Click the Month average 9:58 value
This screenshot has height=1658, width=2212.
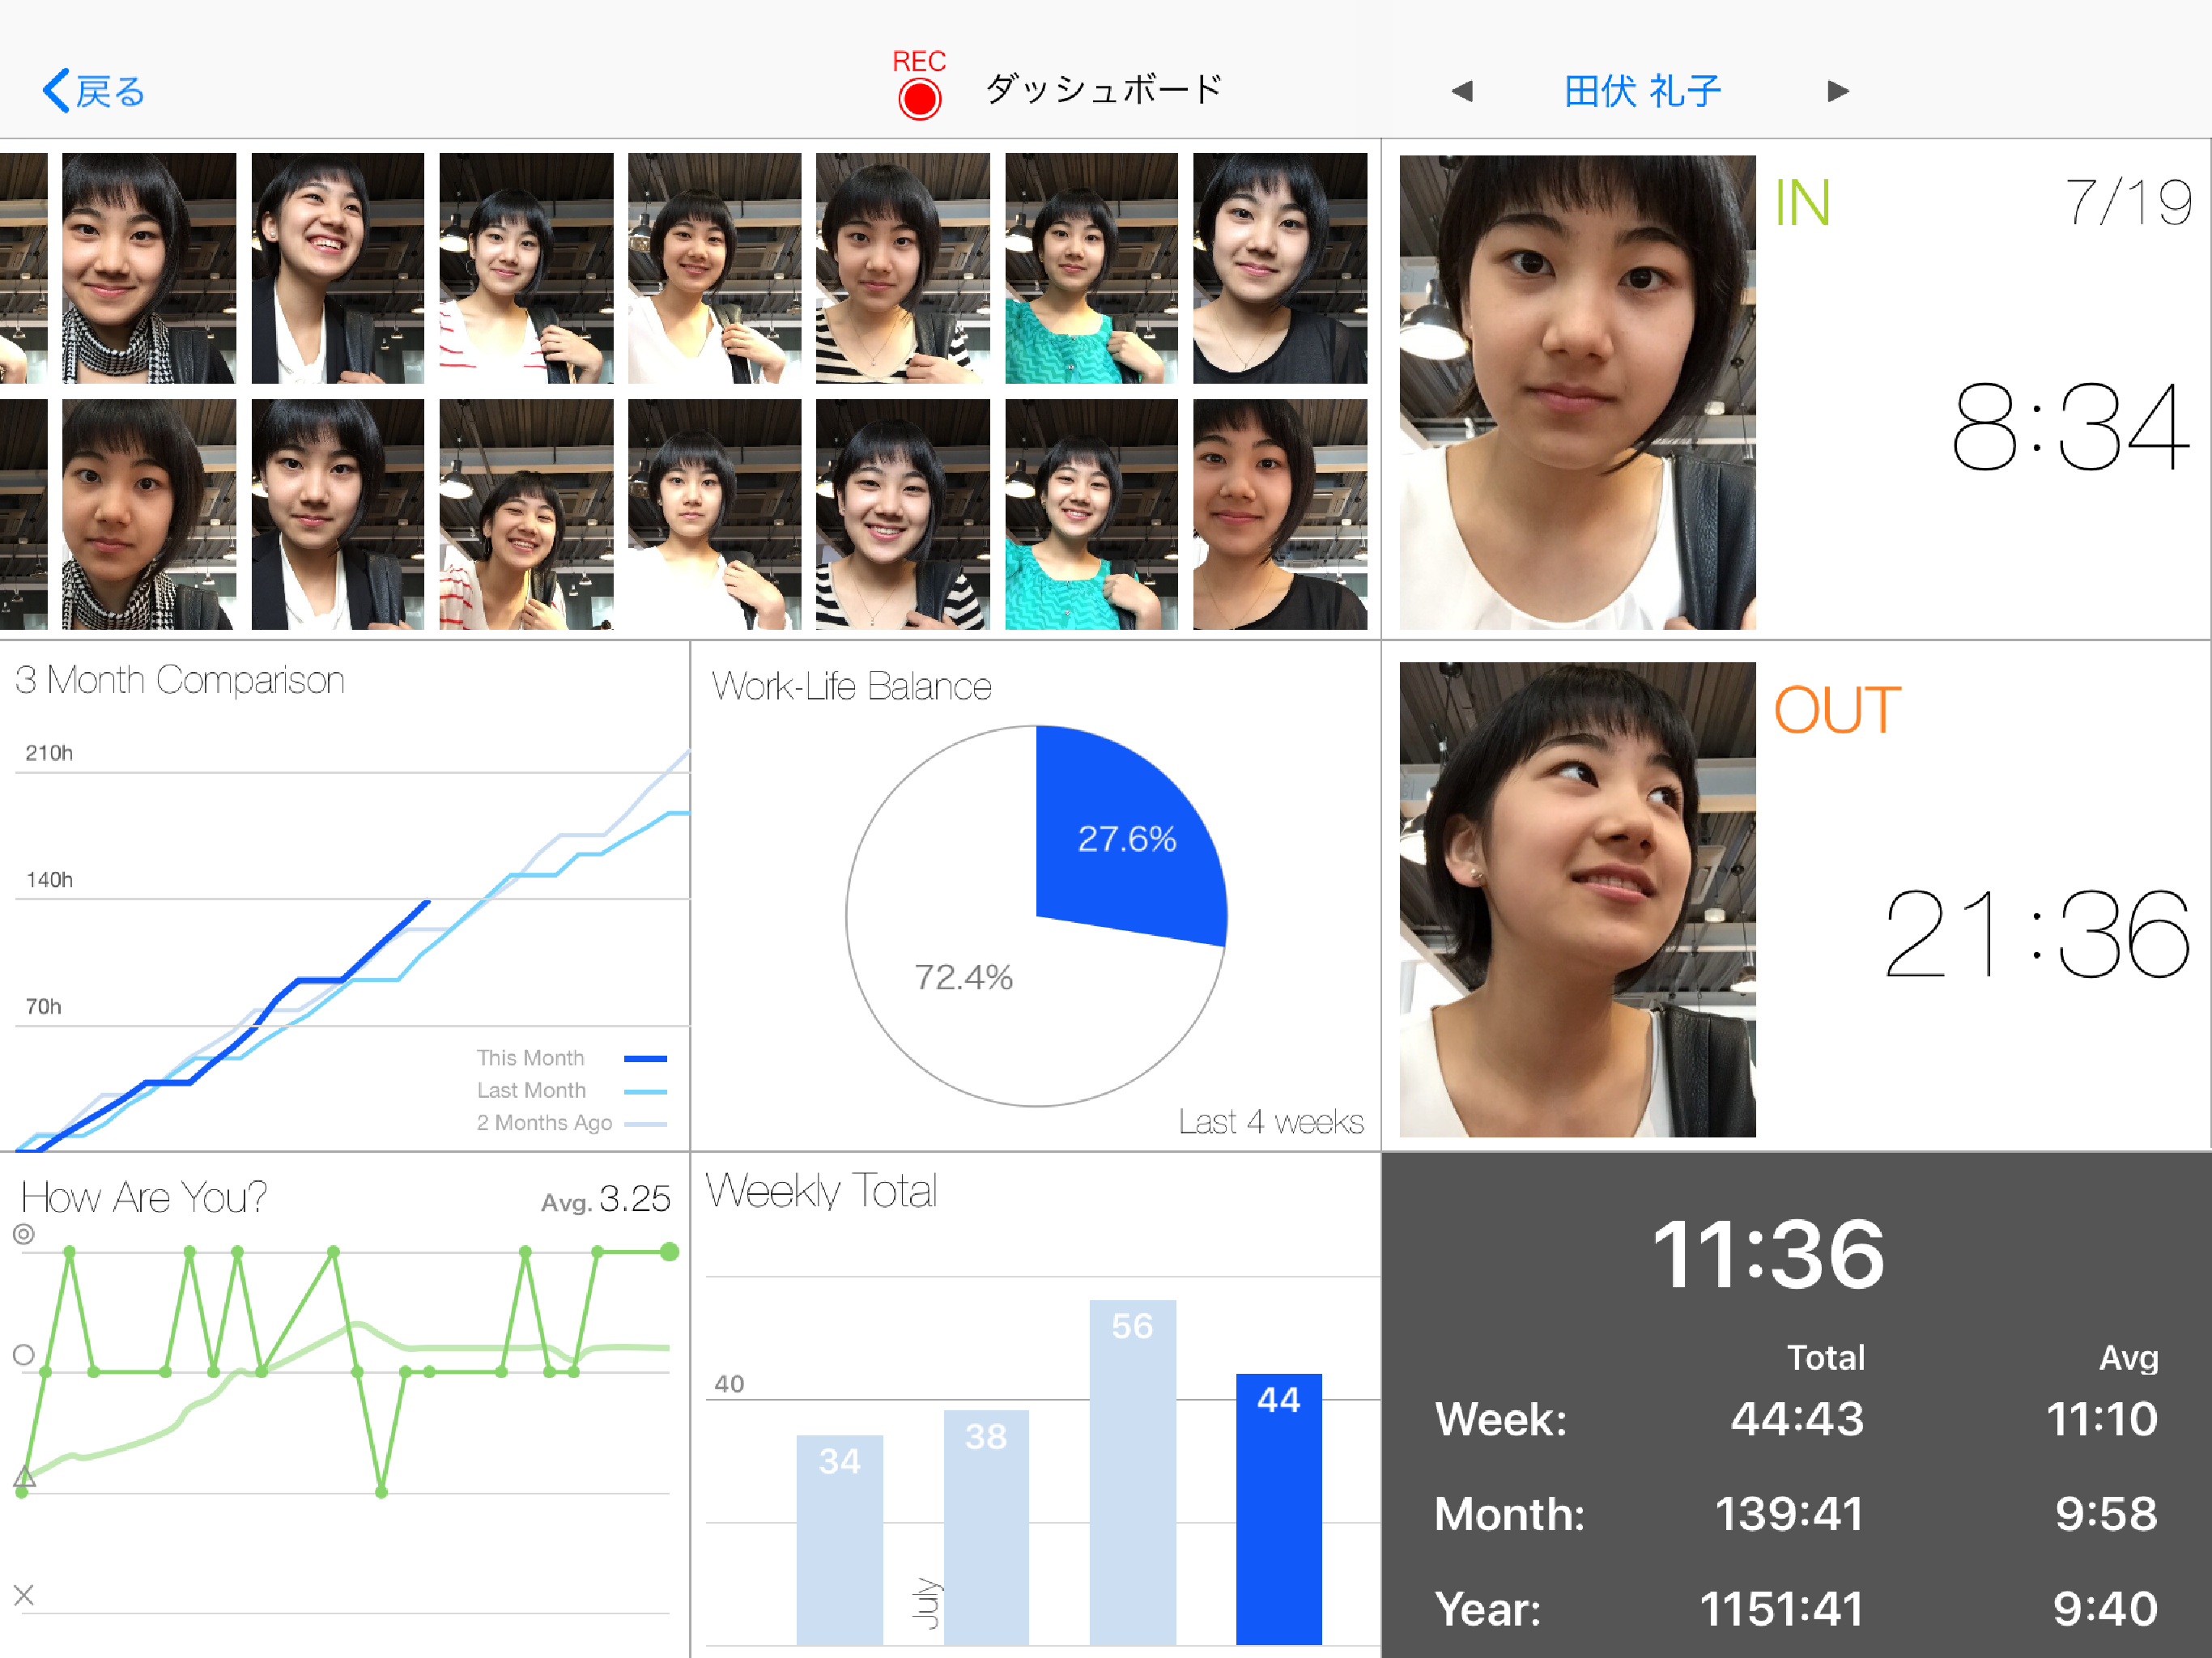tap(2106, 1514)
